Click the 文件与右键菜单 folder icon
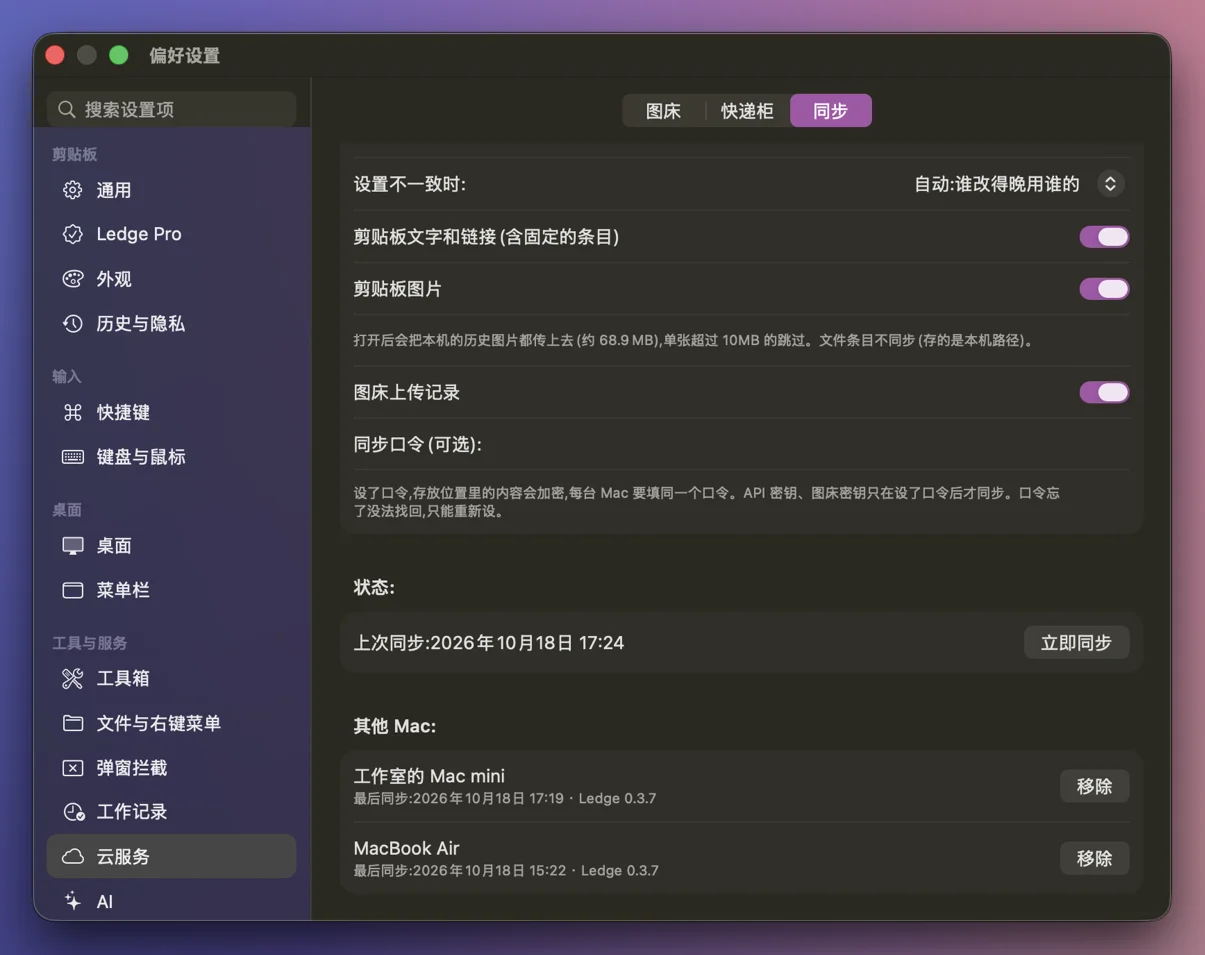The height and width of the screenshot is (955, 1205). click(x=73, y=723)
